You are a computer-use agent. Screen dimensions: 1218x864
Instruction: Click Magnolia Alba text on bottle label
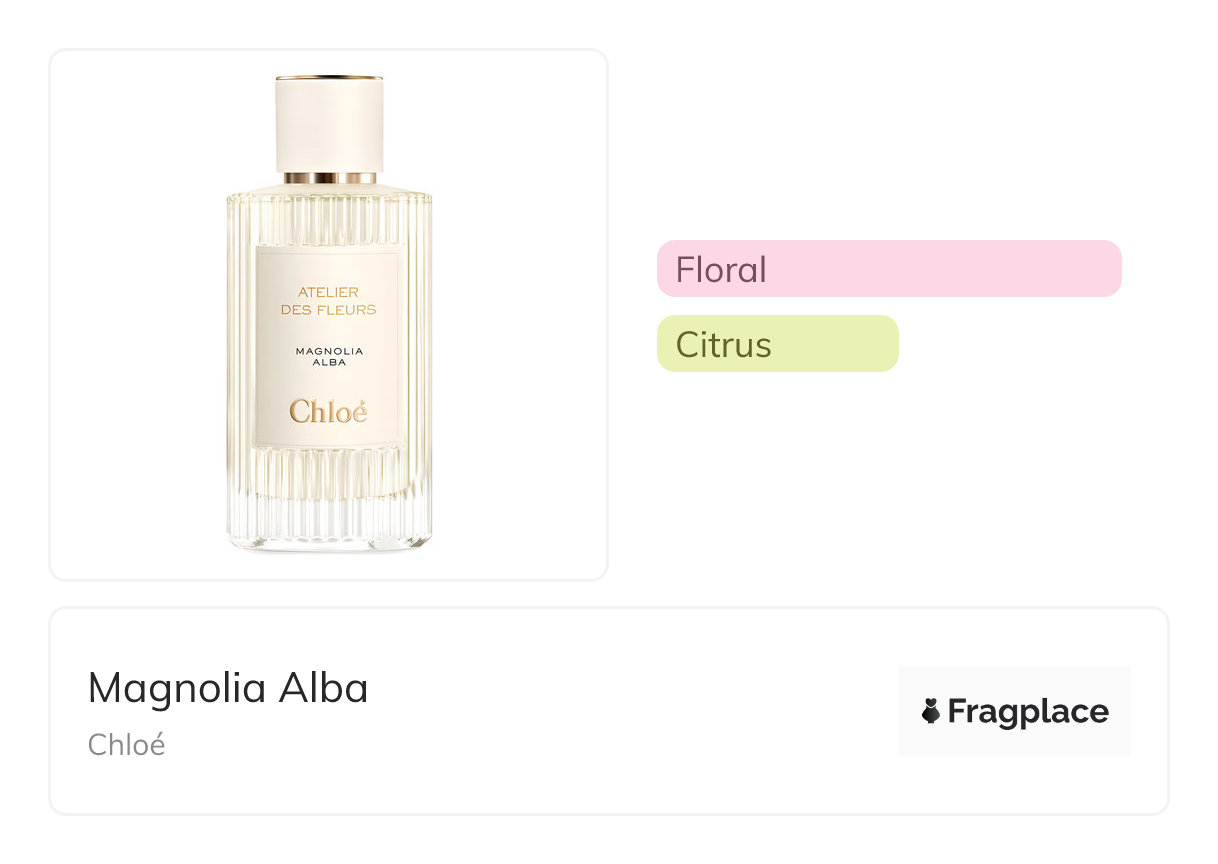coord(329,356)
